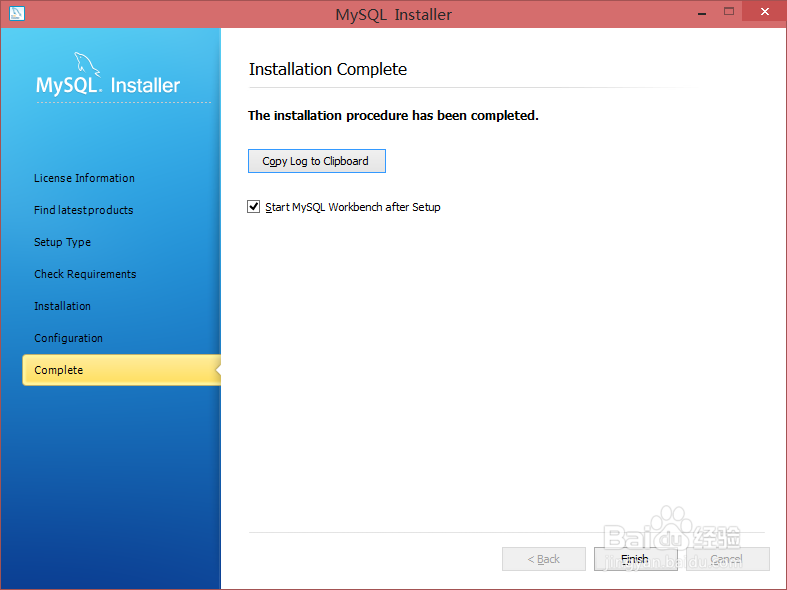The image size is (787, 590).
Task: Select Check Requirements step
Action: pos(85,274)
